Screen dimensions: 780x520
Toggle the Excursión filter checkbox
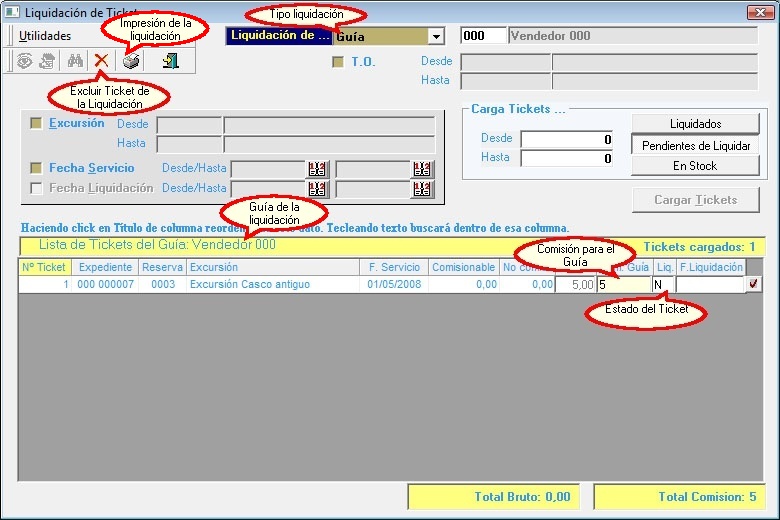(x=37, y=124)
